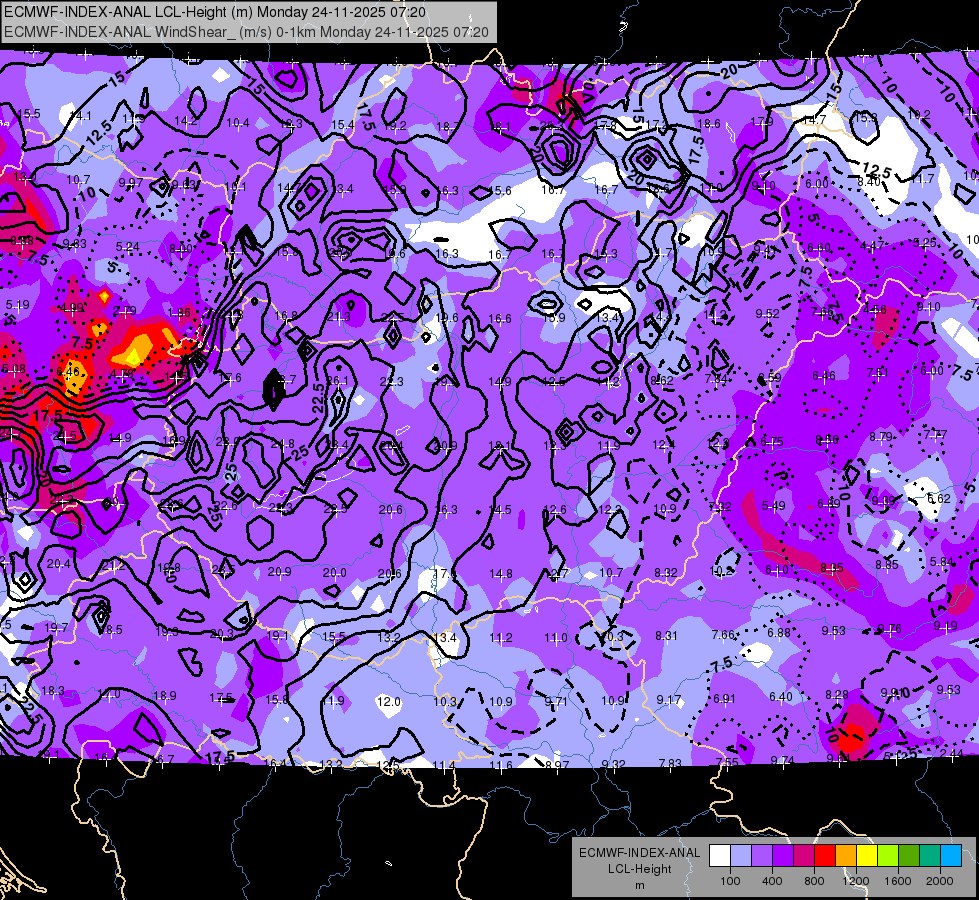Screen dimensions: 979x900
Task: Click the grid value 6.40
Action: click(781, 696)
